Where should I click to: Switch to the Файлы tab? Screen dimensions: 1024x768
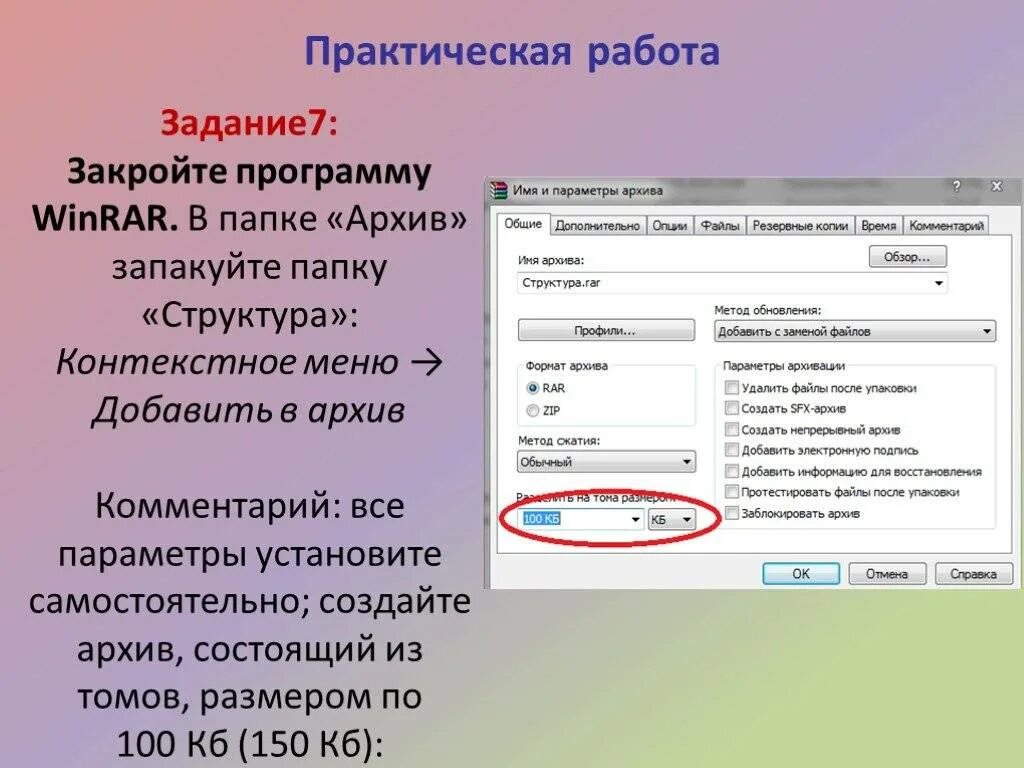tap(720, 226)
